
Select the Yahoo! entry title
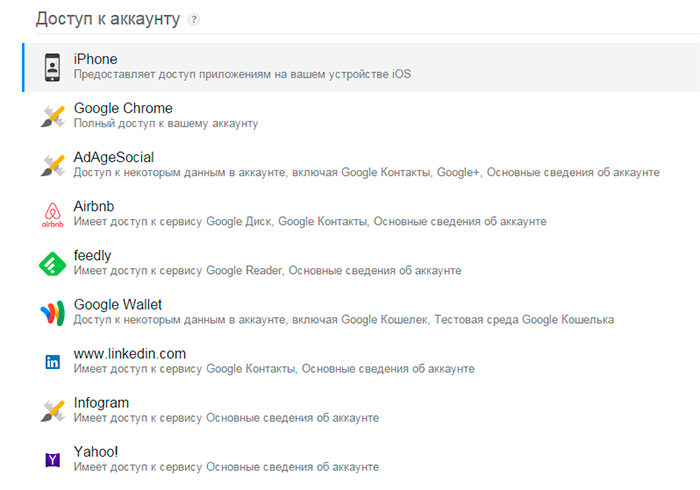point(96,451)
